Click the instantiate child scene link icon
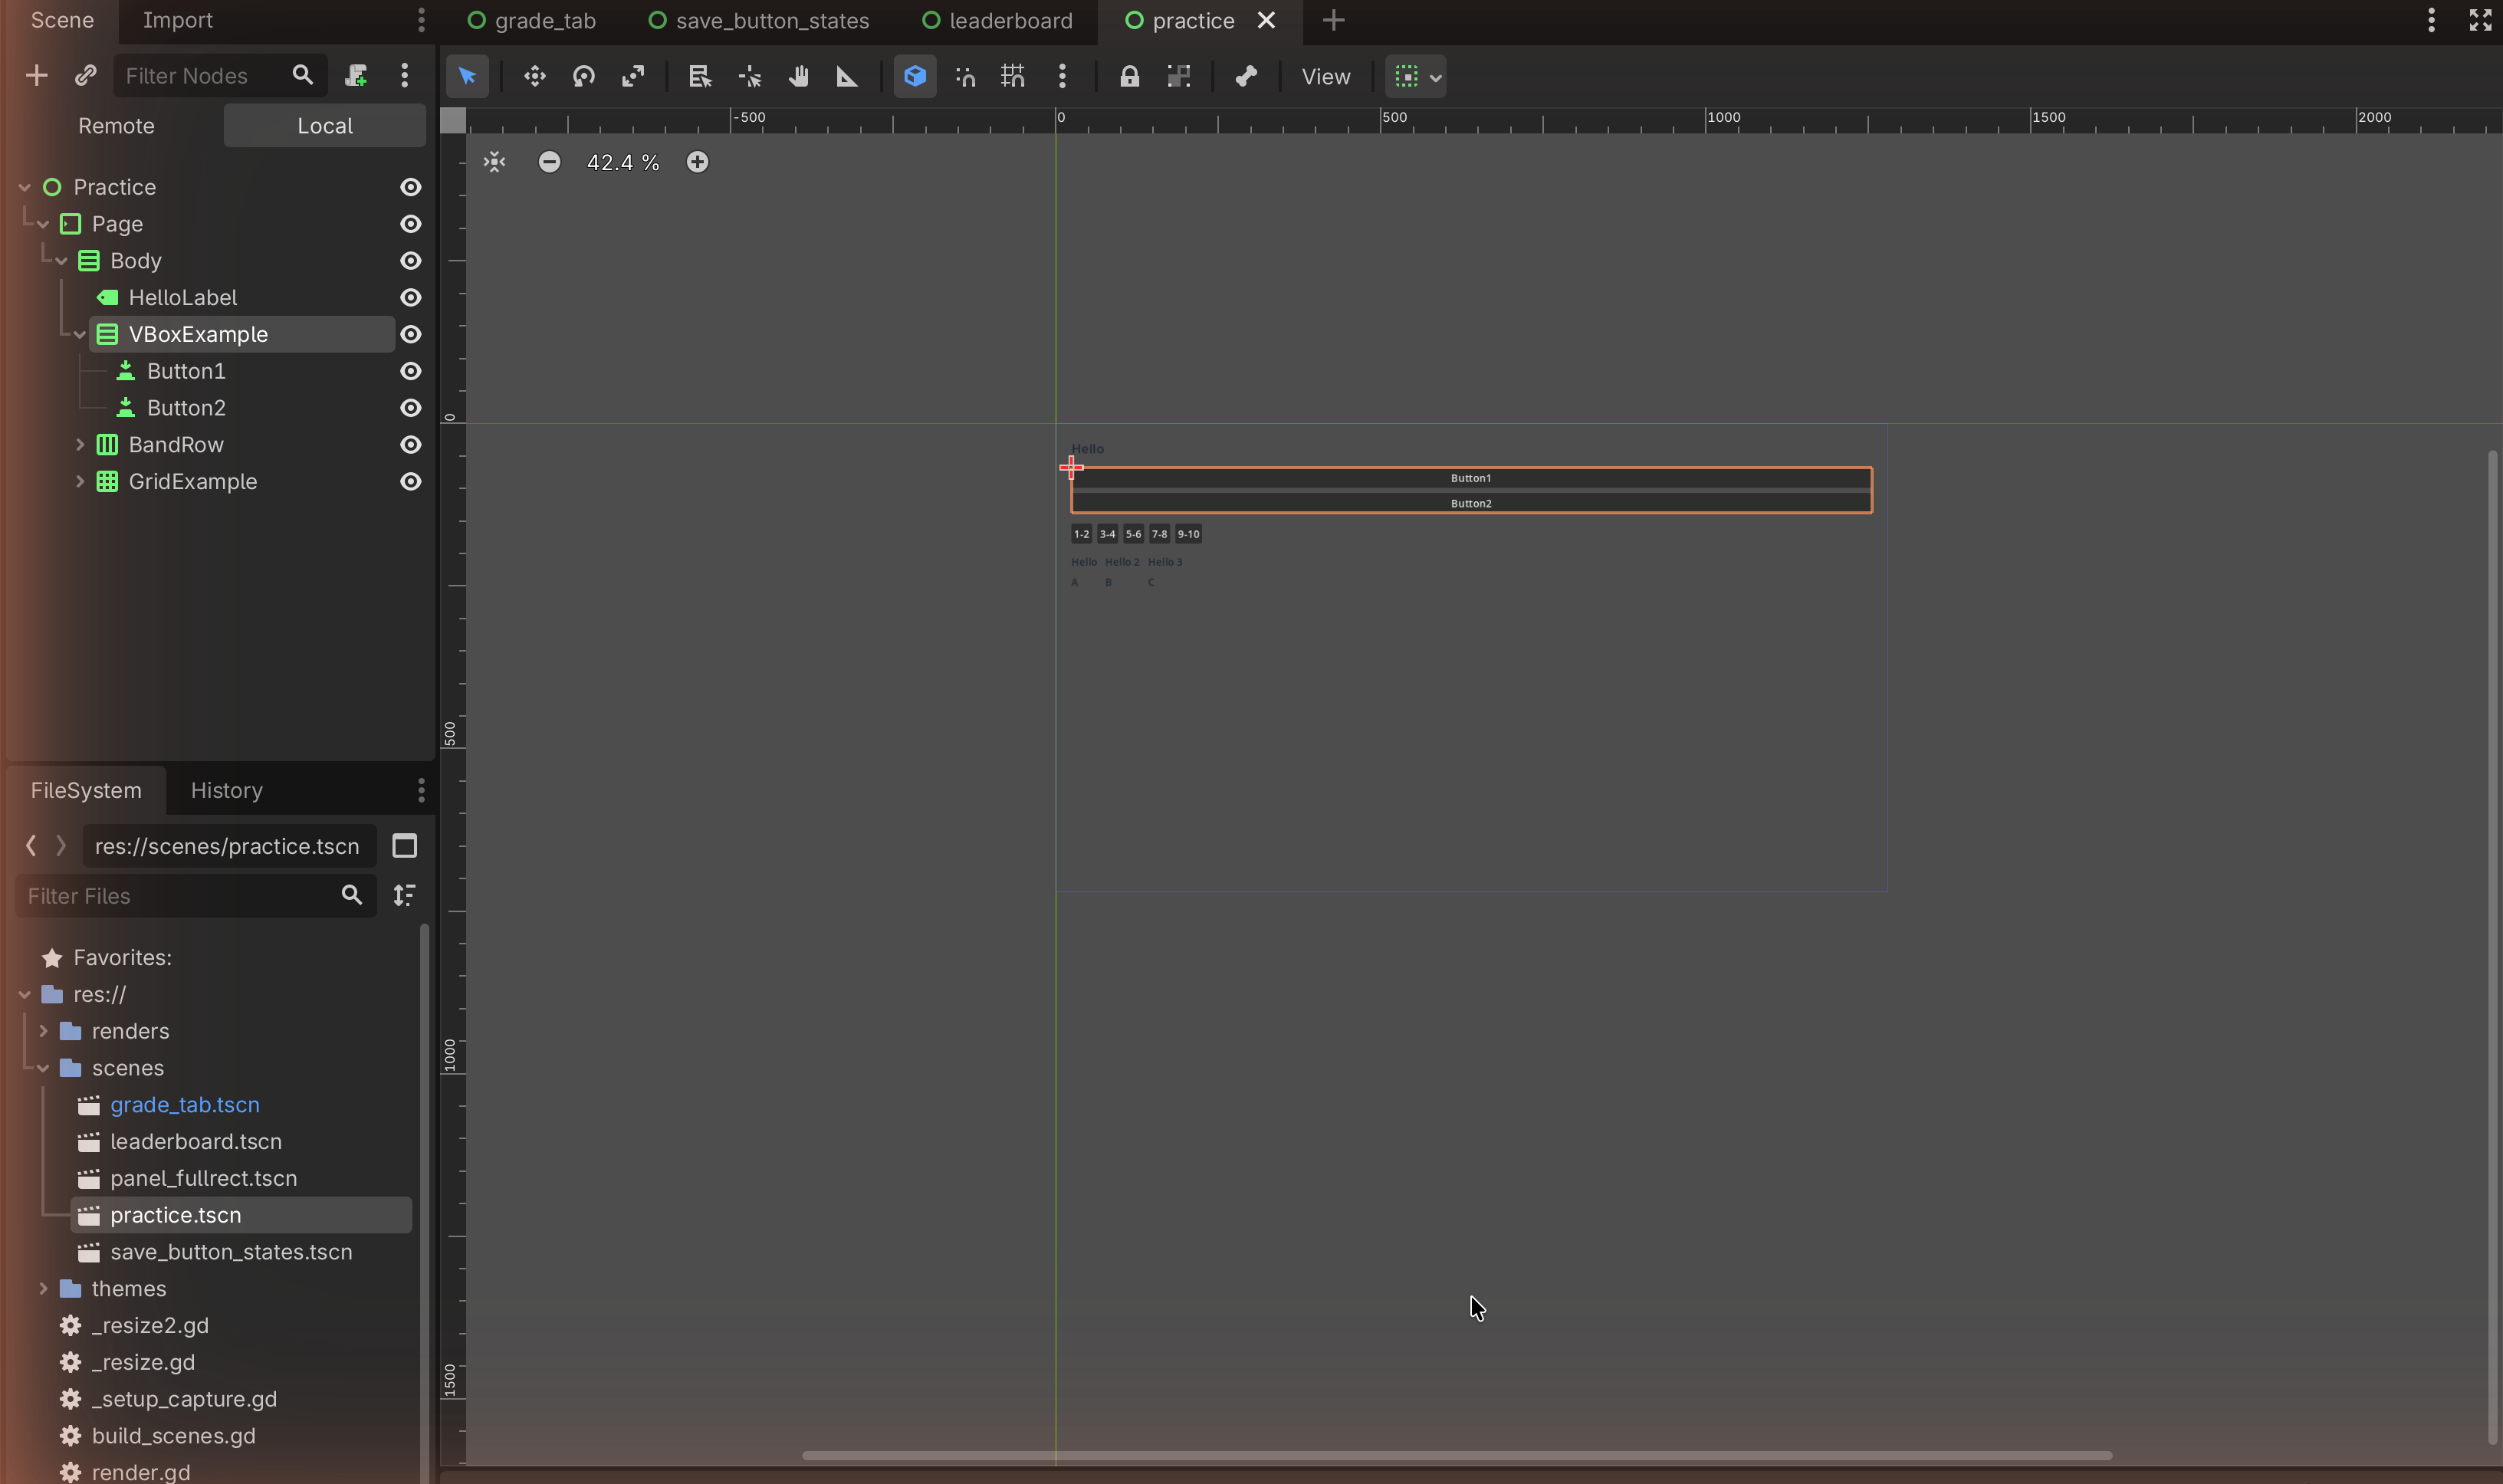This screenshot has height=1484, width=2503. 86,76
